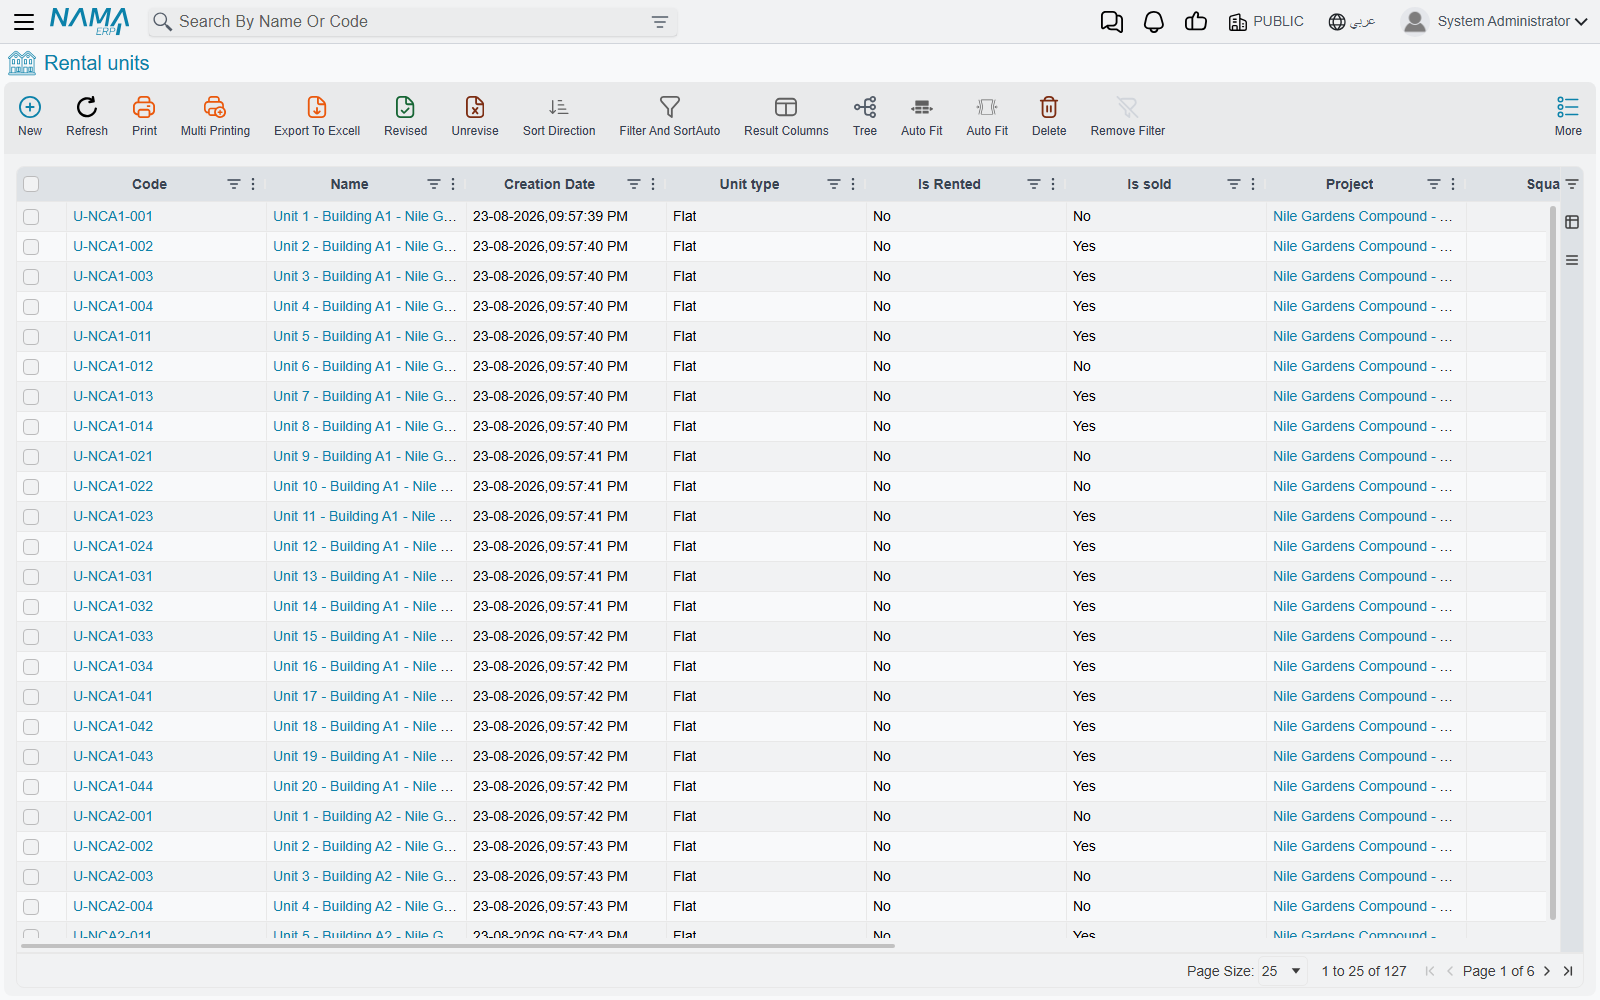Select checkbox for row U-NCA2-002
1600x1000 pixels.
(31, 847)
